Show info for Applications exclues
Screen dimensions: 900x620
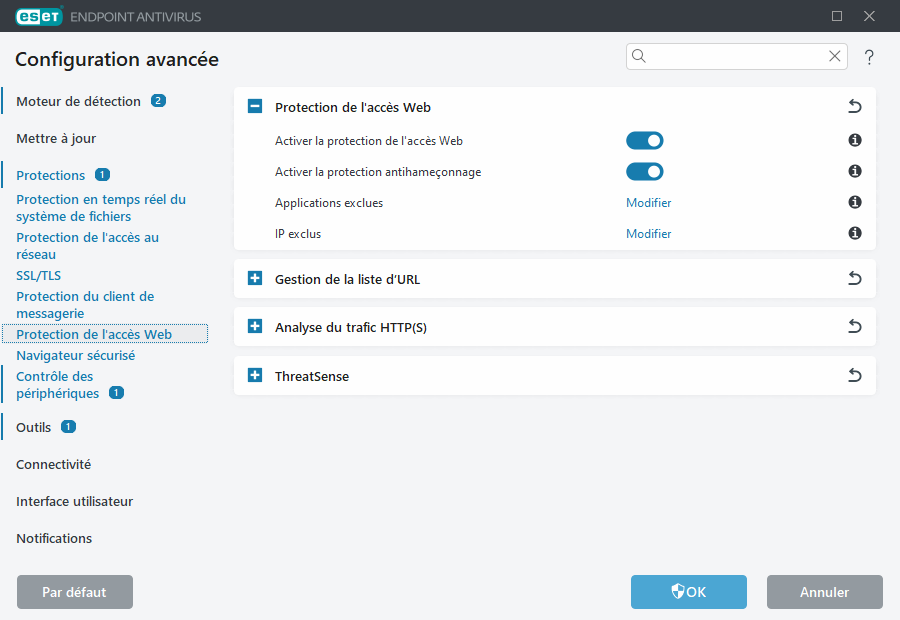[855, 203]
